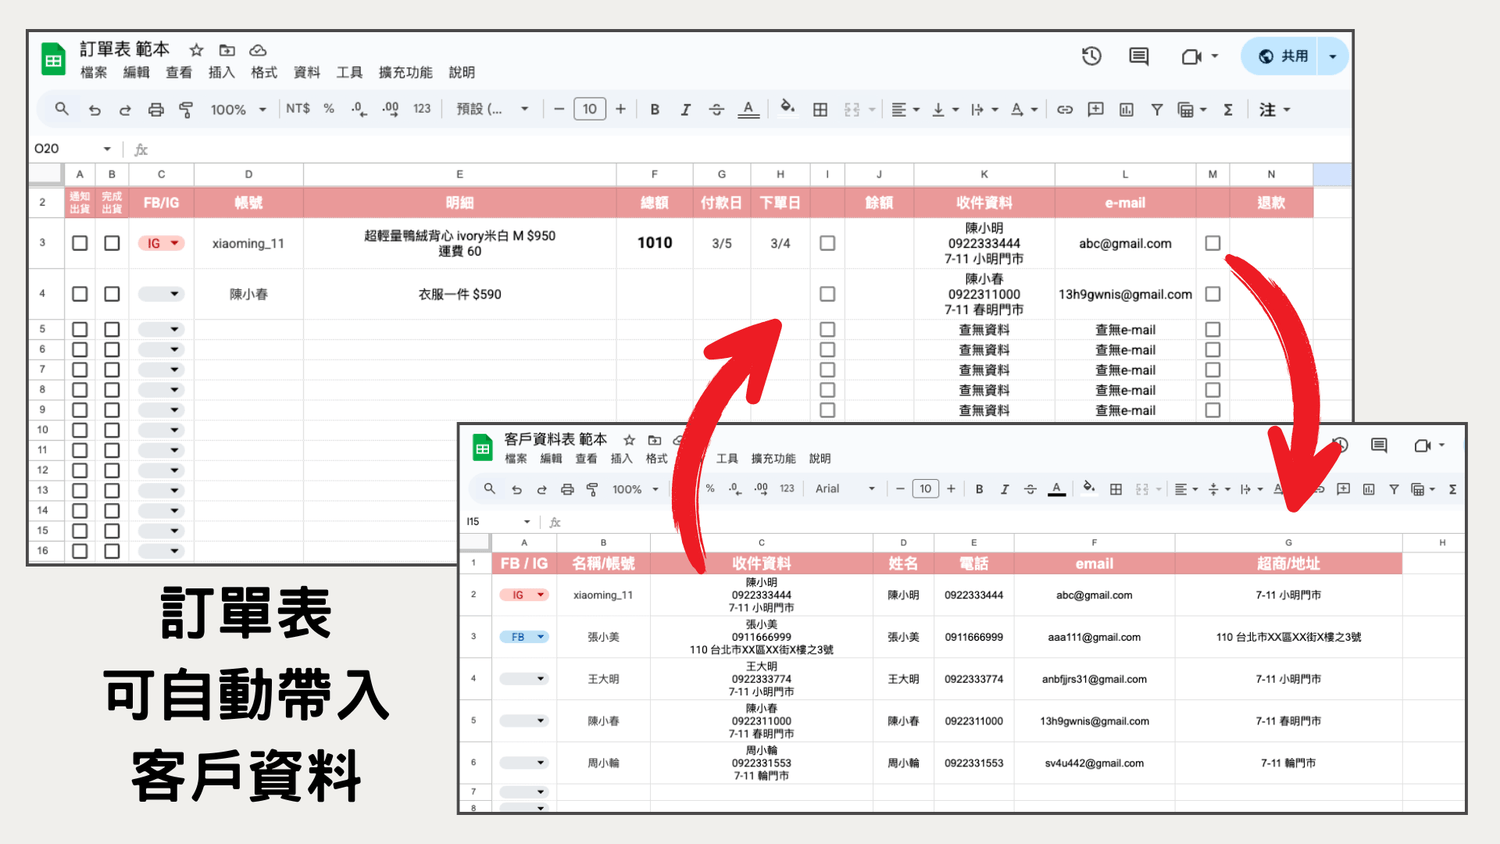This screenshot has height=844, width=1500.
Task: Activate paint format in 訂單表 toolbar
Action: click(186, 110)
